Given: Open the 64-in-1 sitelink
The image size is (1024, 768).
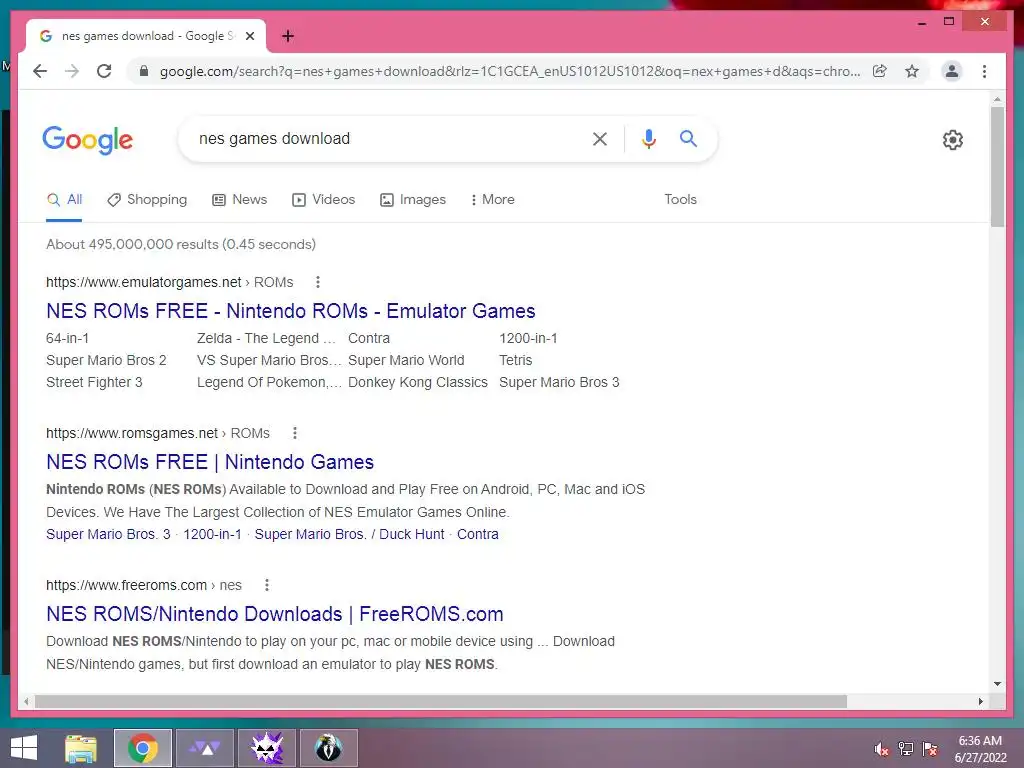Looking at the screenshot, I should [x=67, y=338].
